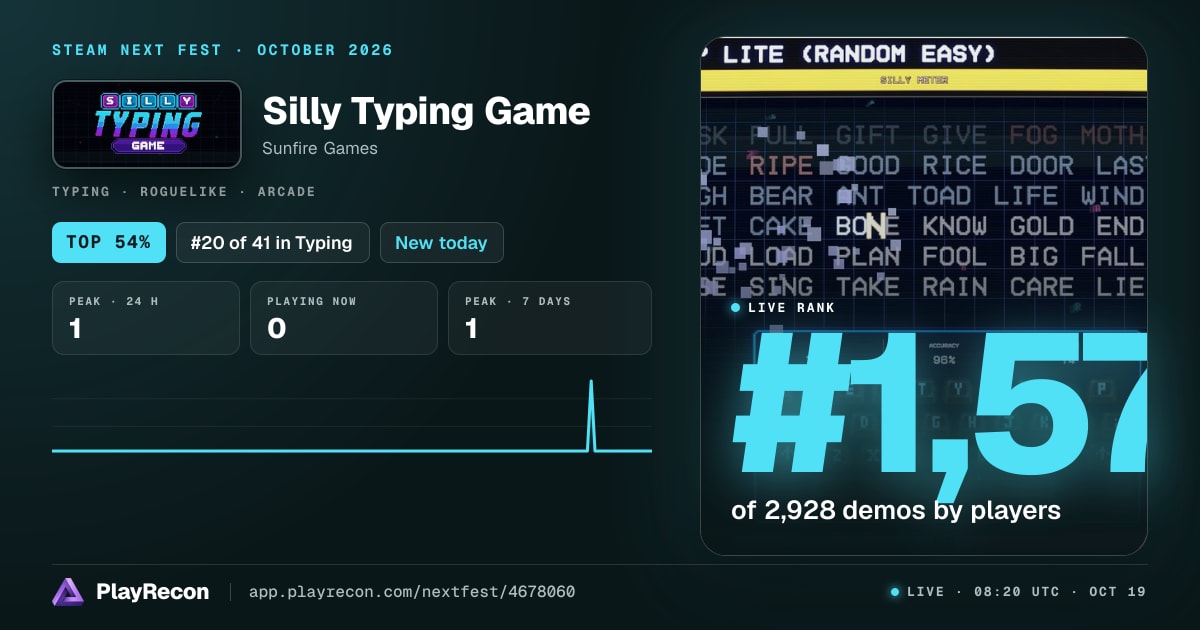Click the spike on the player chart

pos(591,415)
